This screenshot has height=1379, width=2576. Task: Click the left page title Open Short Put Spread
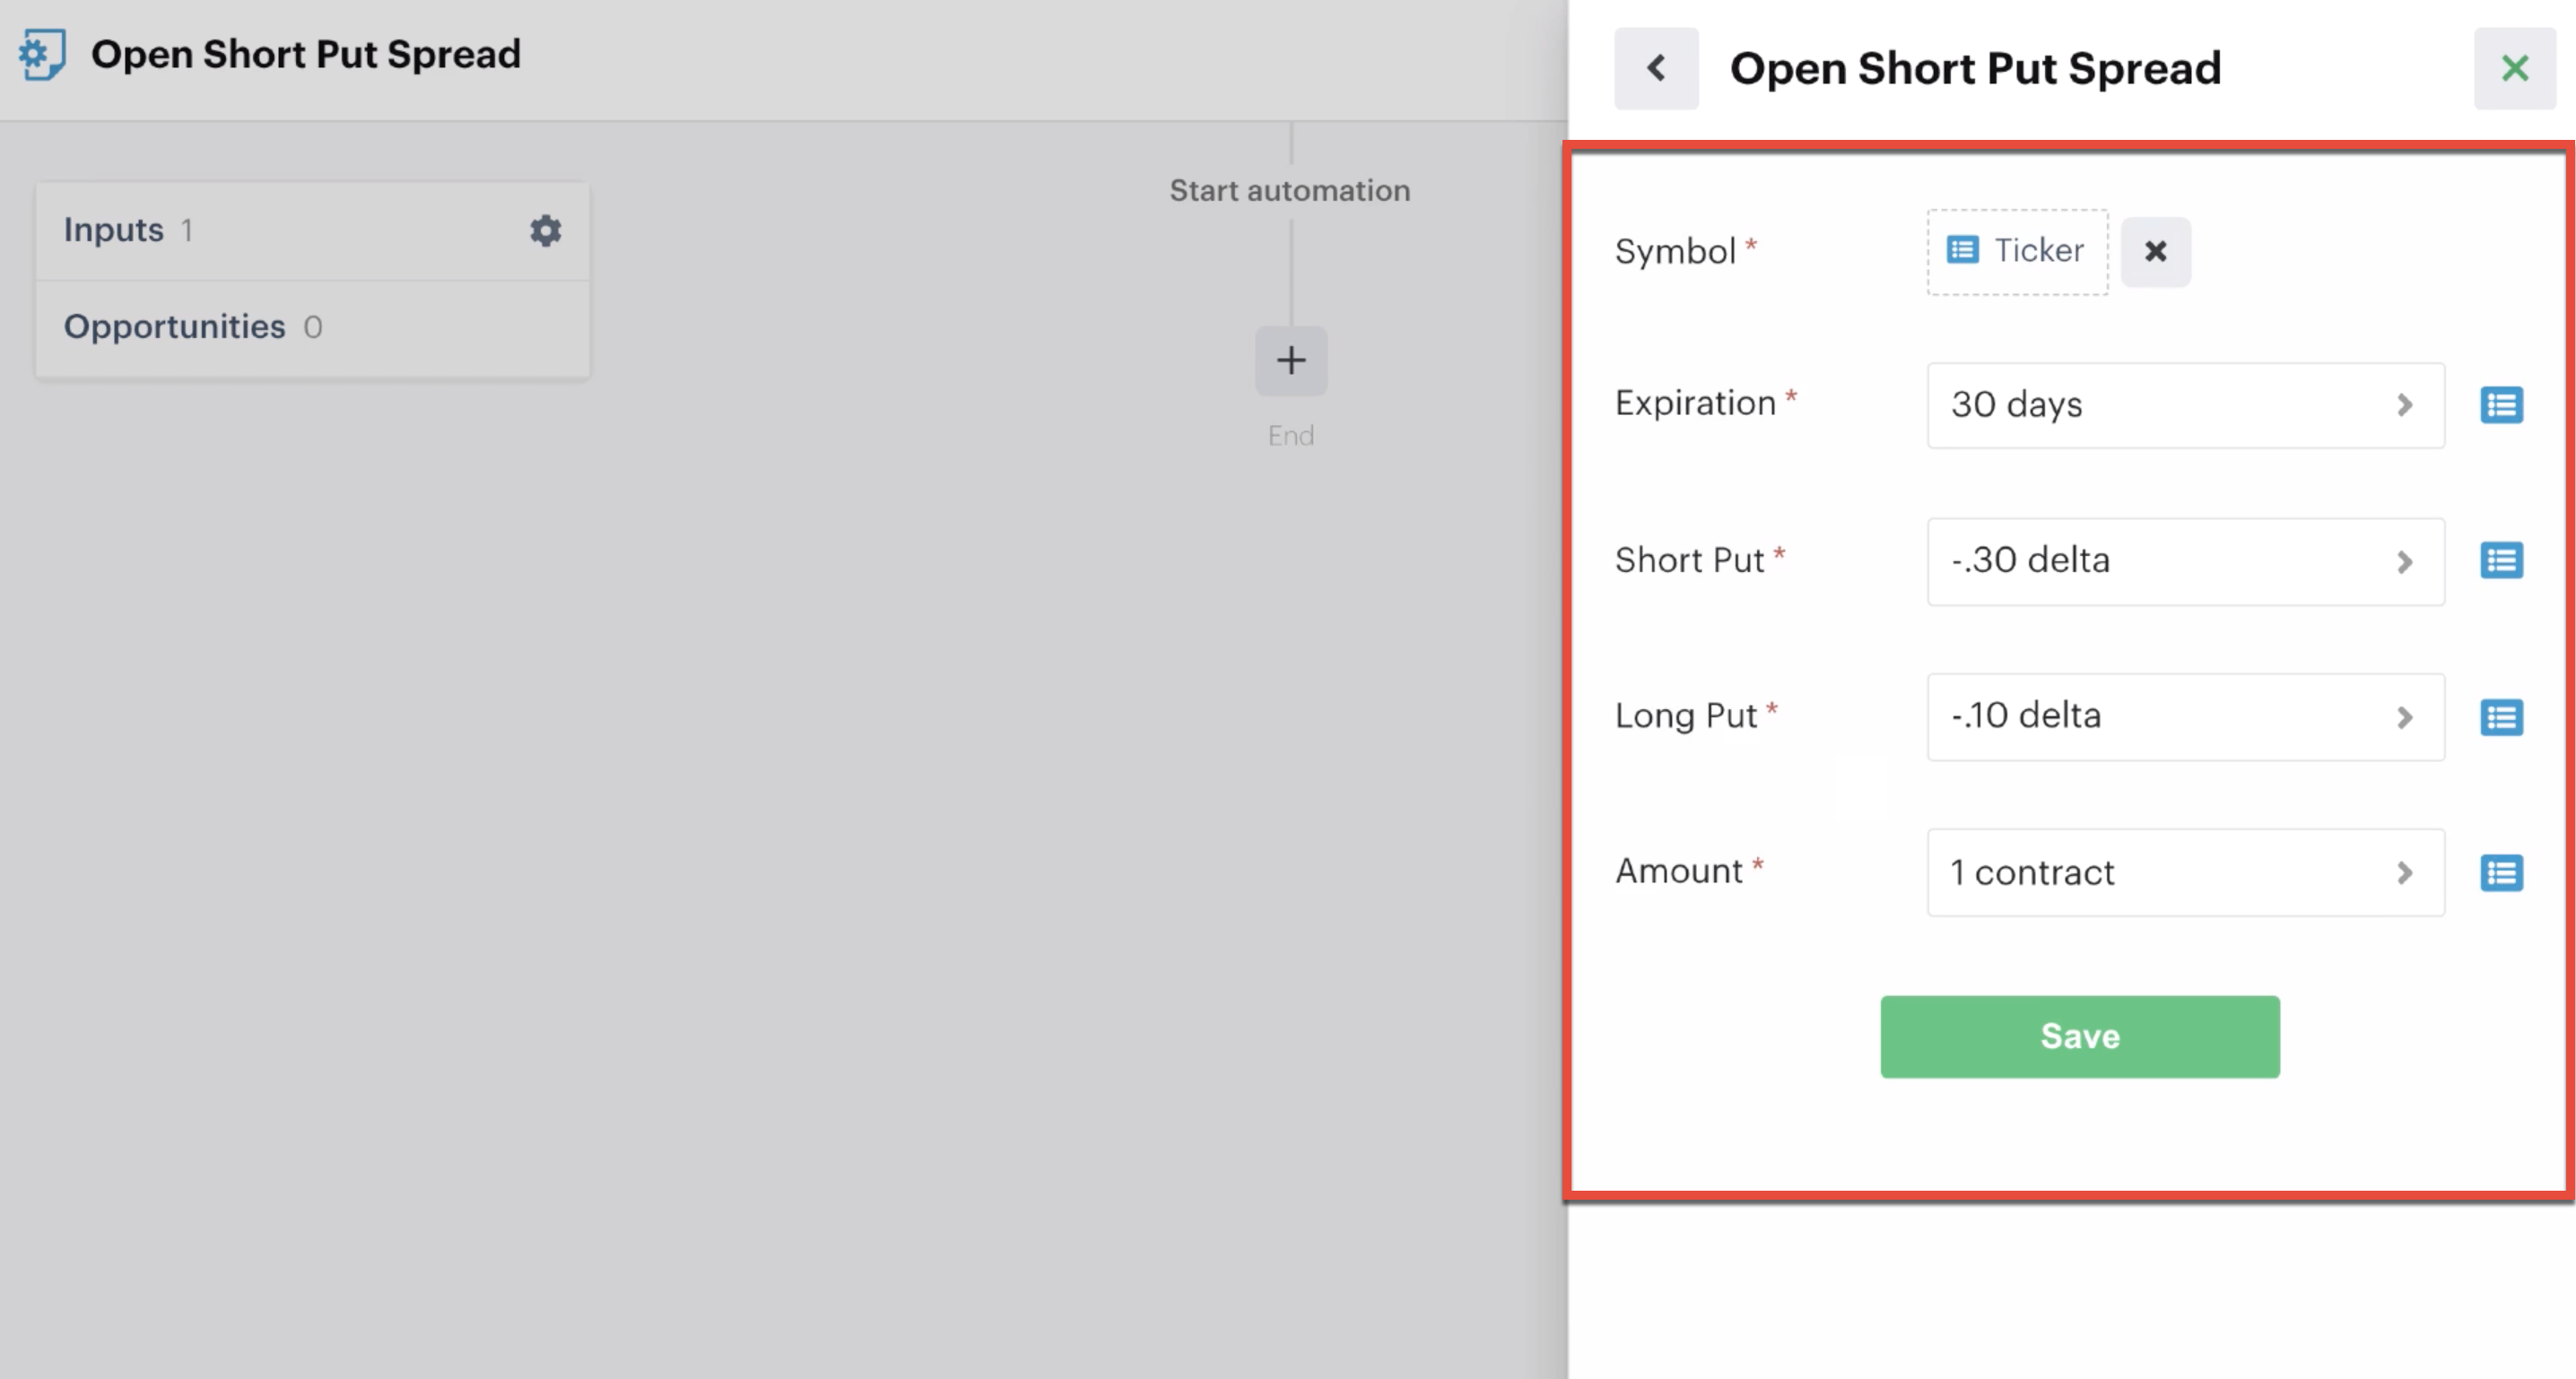point(306,54)
